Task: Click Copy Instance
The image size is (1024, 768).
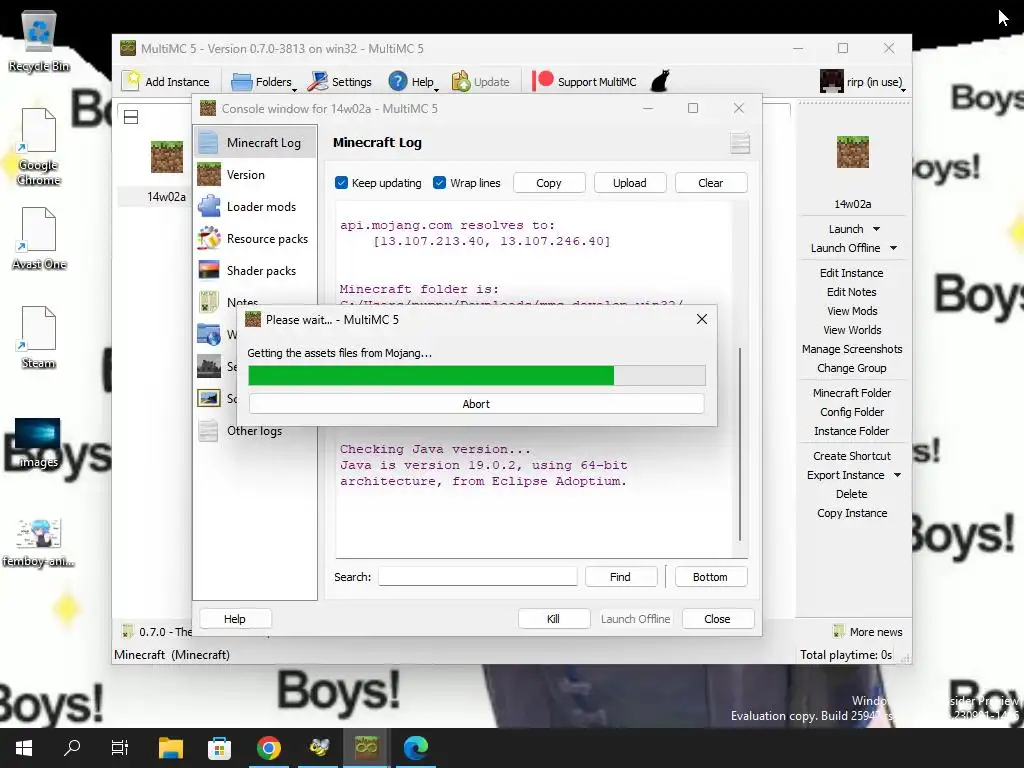Action: pos(852,513)
